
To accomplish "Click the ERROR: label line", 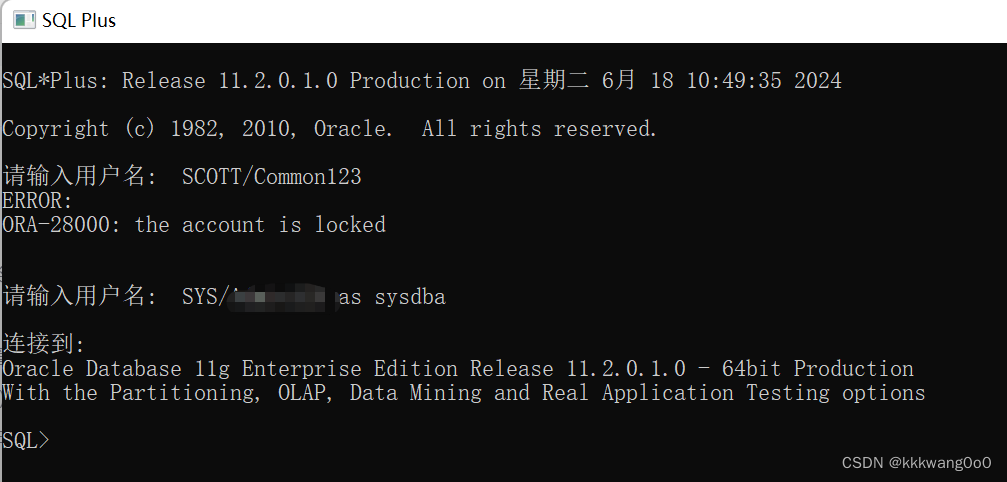I will click(x=38, y=201).
